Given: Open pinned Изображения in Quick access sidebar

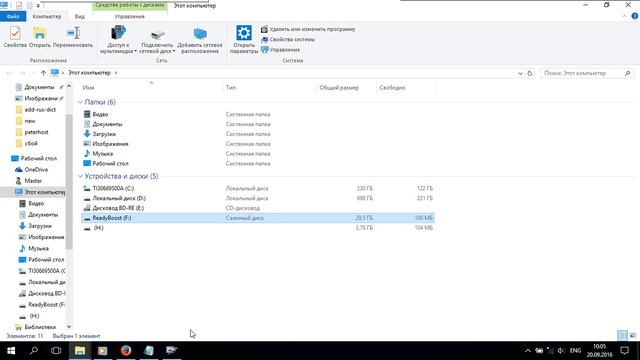Looking at the screenshot, I should (x=40, y=98).
